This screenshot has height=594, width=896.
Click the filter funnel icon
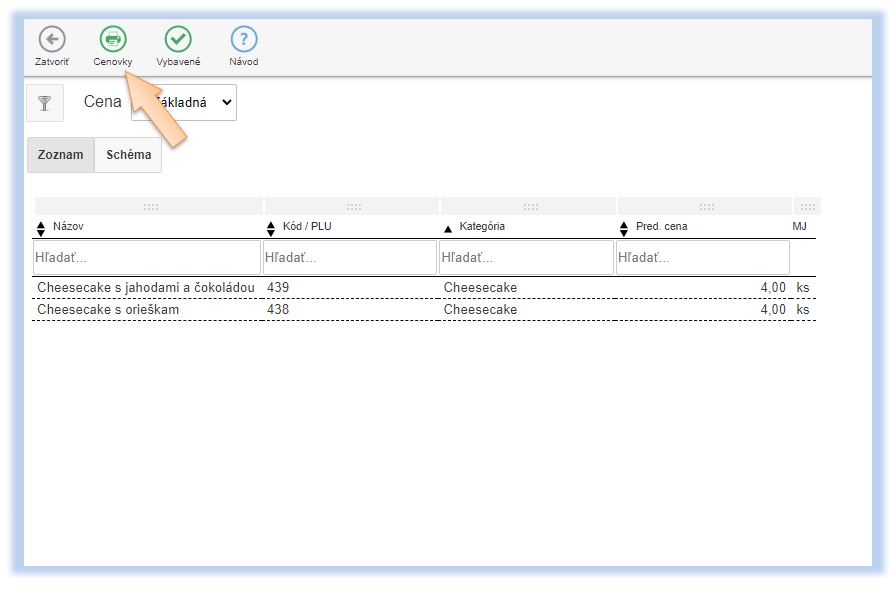[44, 103]
